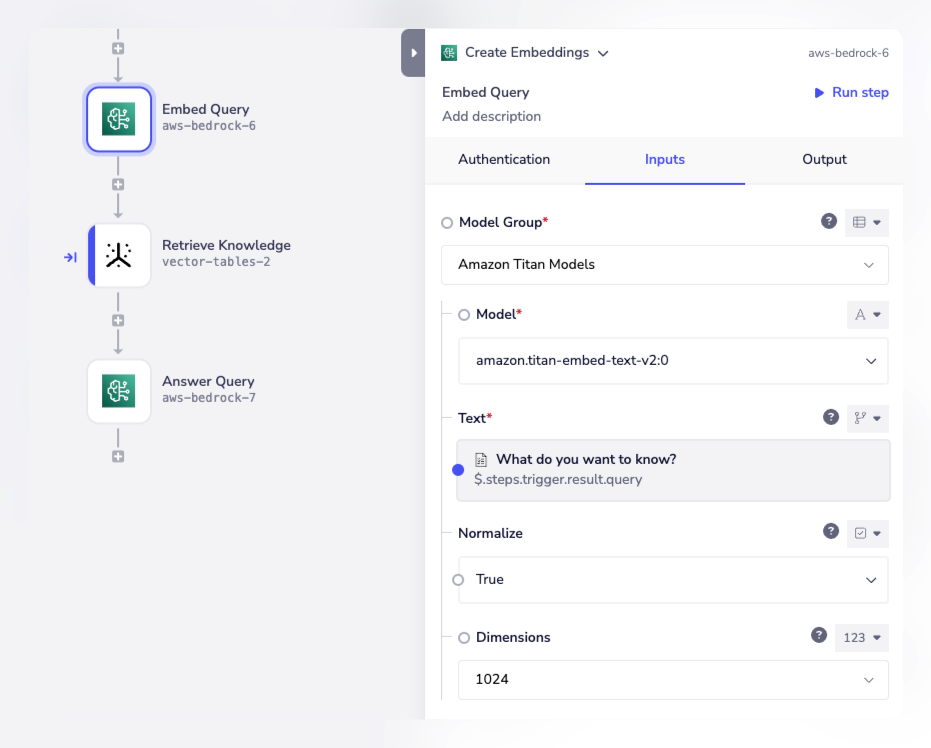Add step between Embed Query and Retrieve Knowledge

tap(118, 185)
